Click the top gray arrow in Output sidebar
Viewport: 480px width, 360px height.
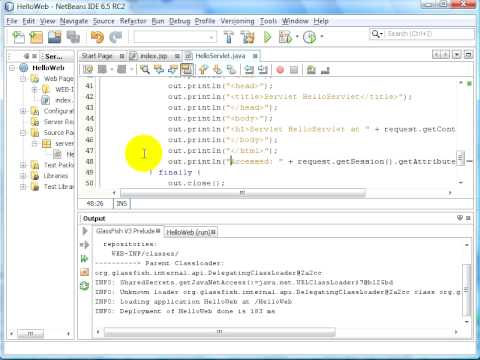tap(85, 231)
